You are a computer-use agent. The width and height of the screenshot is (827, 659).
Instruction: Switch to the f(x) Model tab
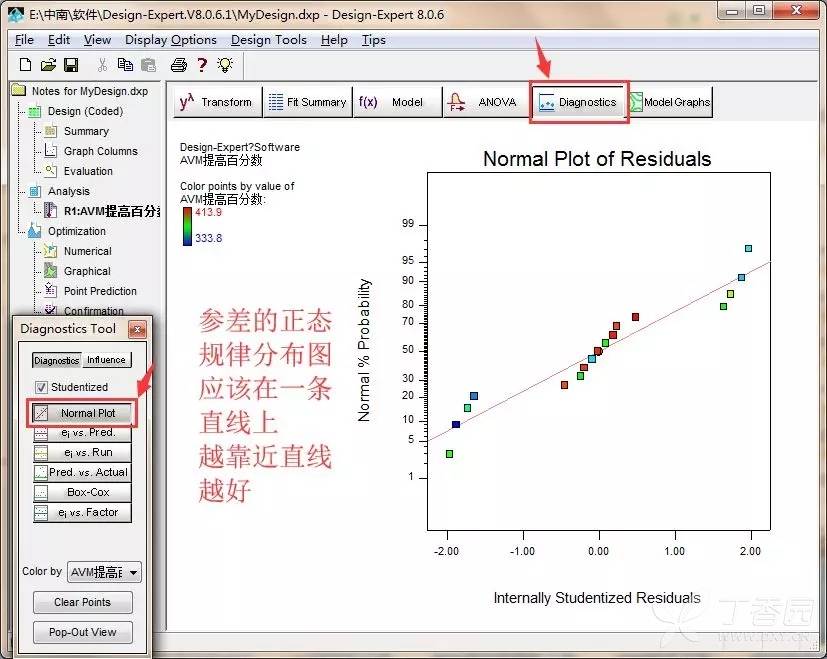(x=397, y=102)
